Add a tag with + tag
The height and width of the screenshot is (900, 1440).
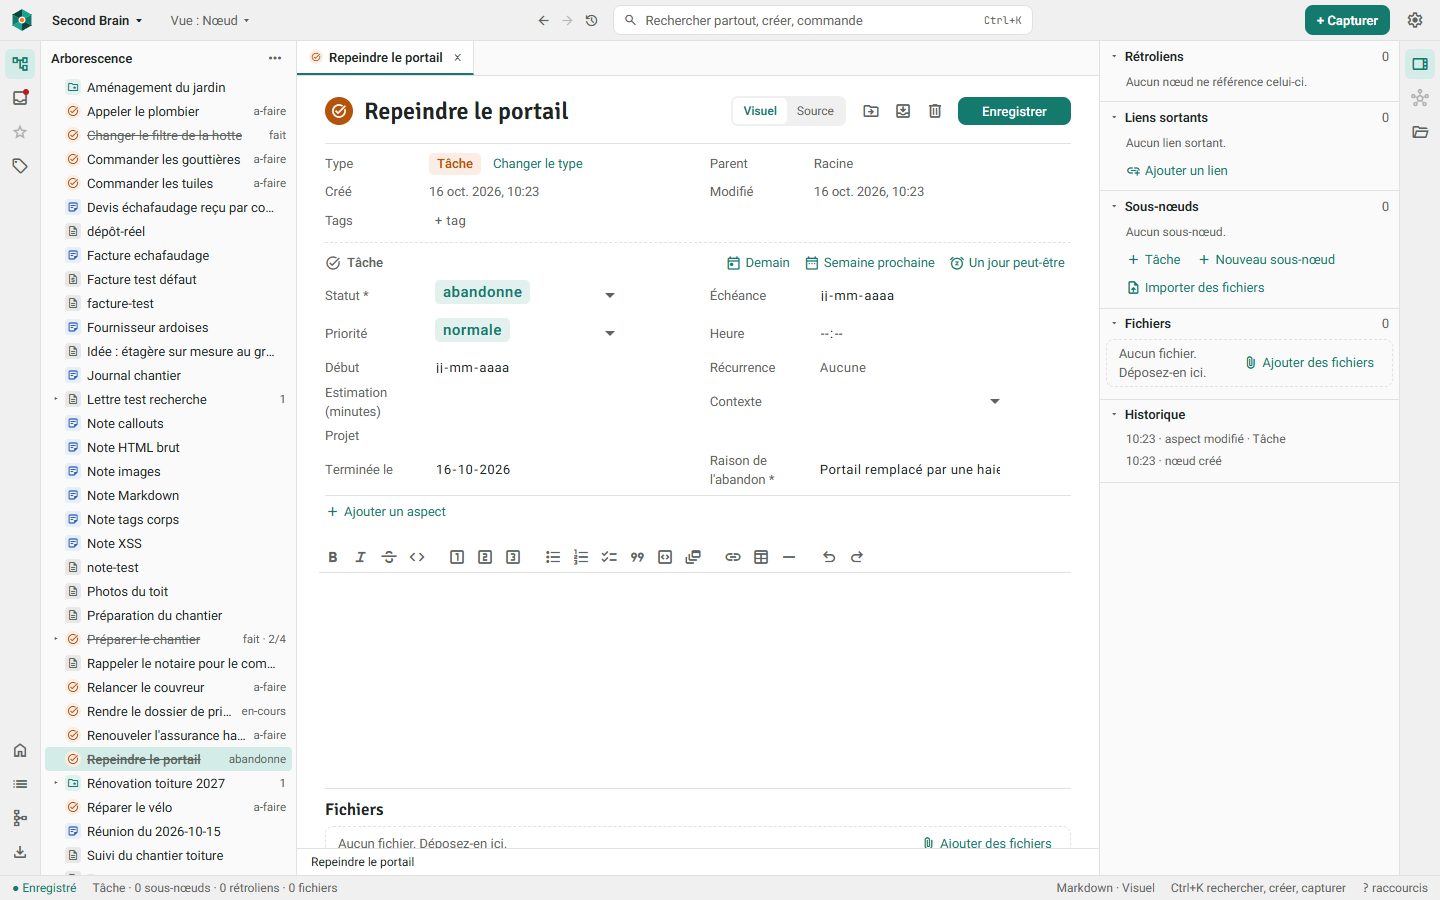(450, 221)
